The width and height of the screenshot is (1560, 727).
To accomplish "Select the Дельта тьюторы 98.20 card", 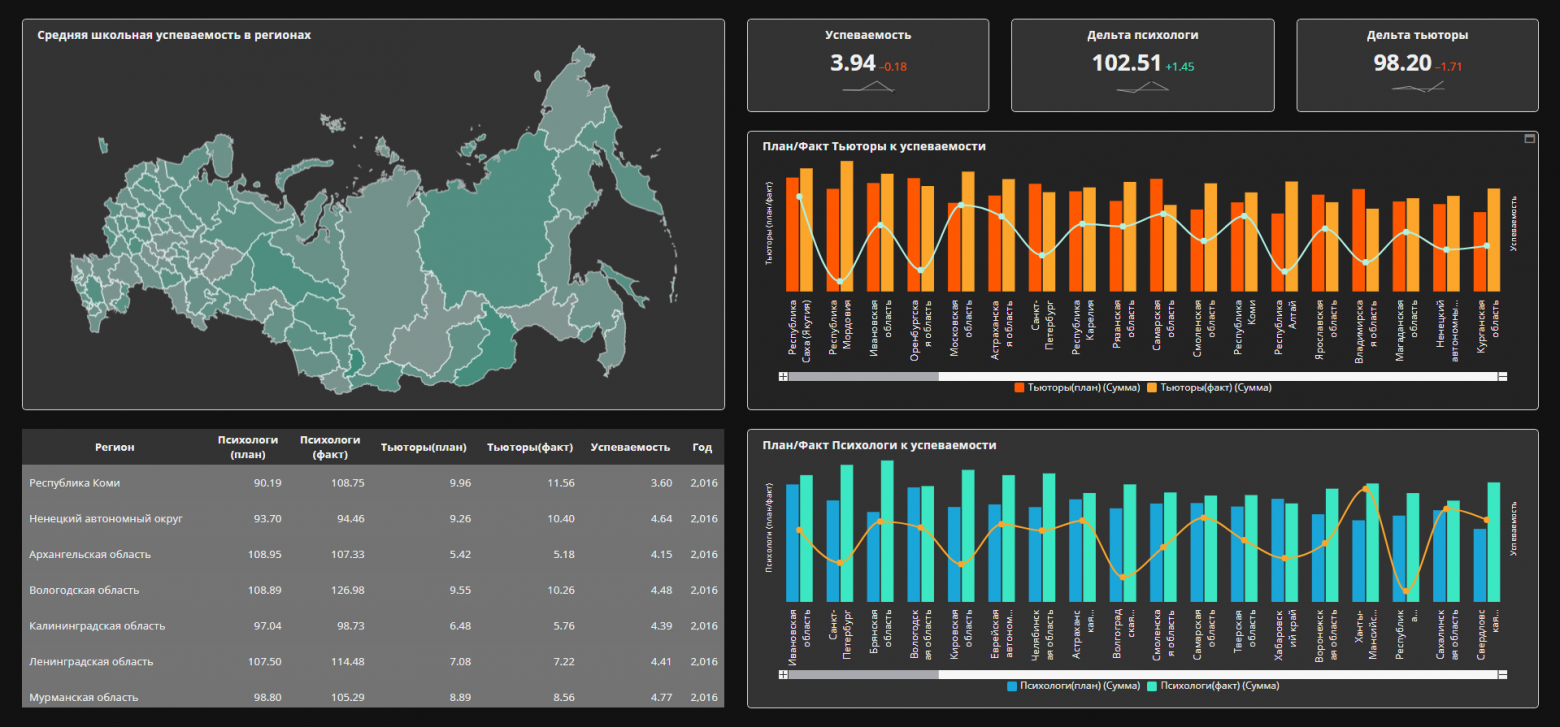I will tap(1417, 65).
